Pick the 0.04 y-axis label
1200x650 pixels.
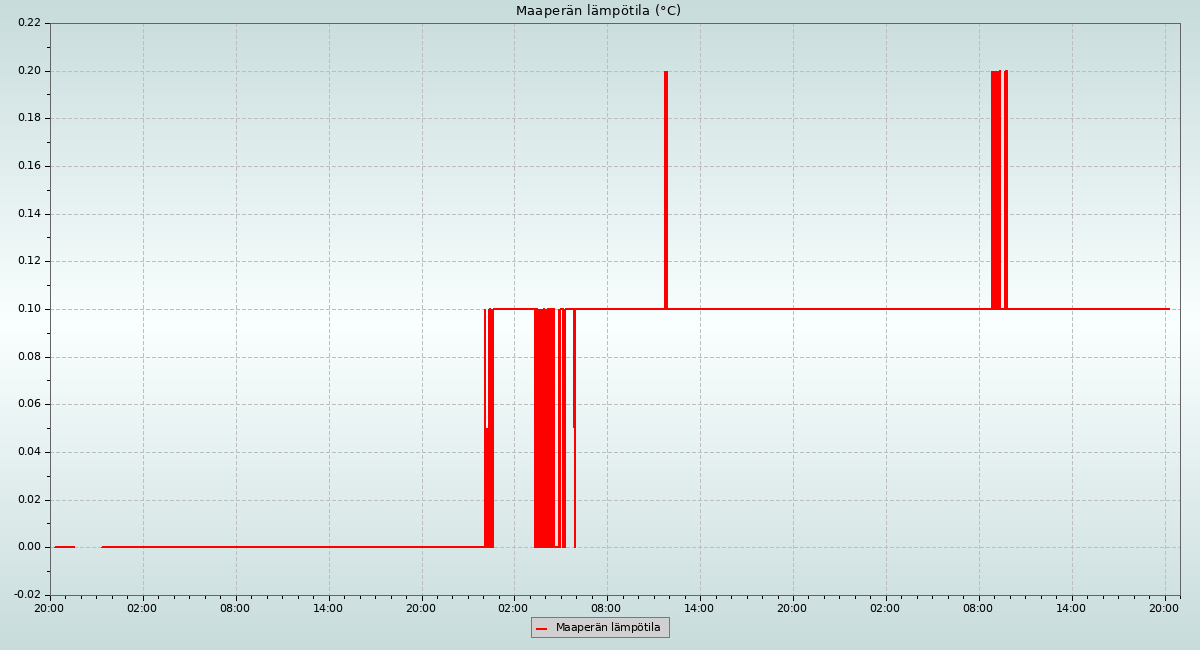[29, 452]
